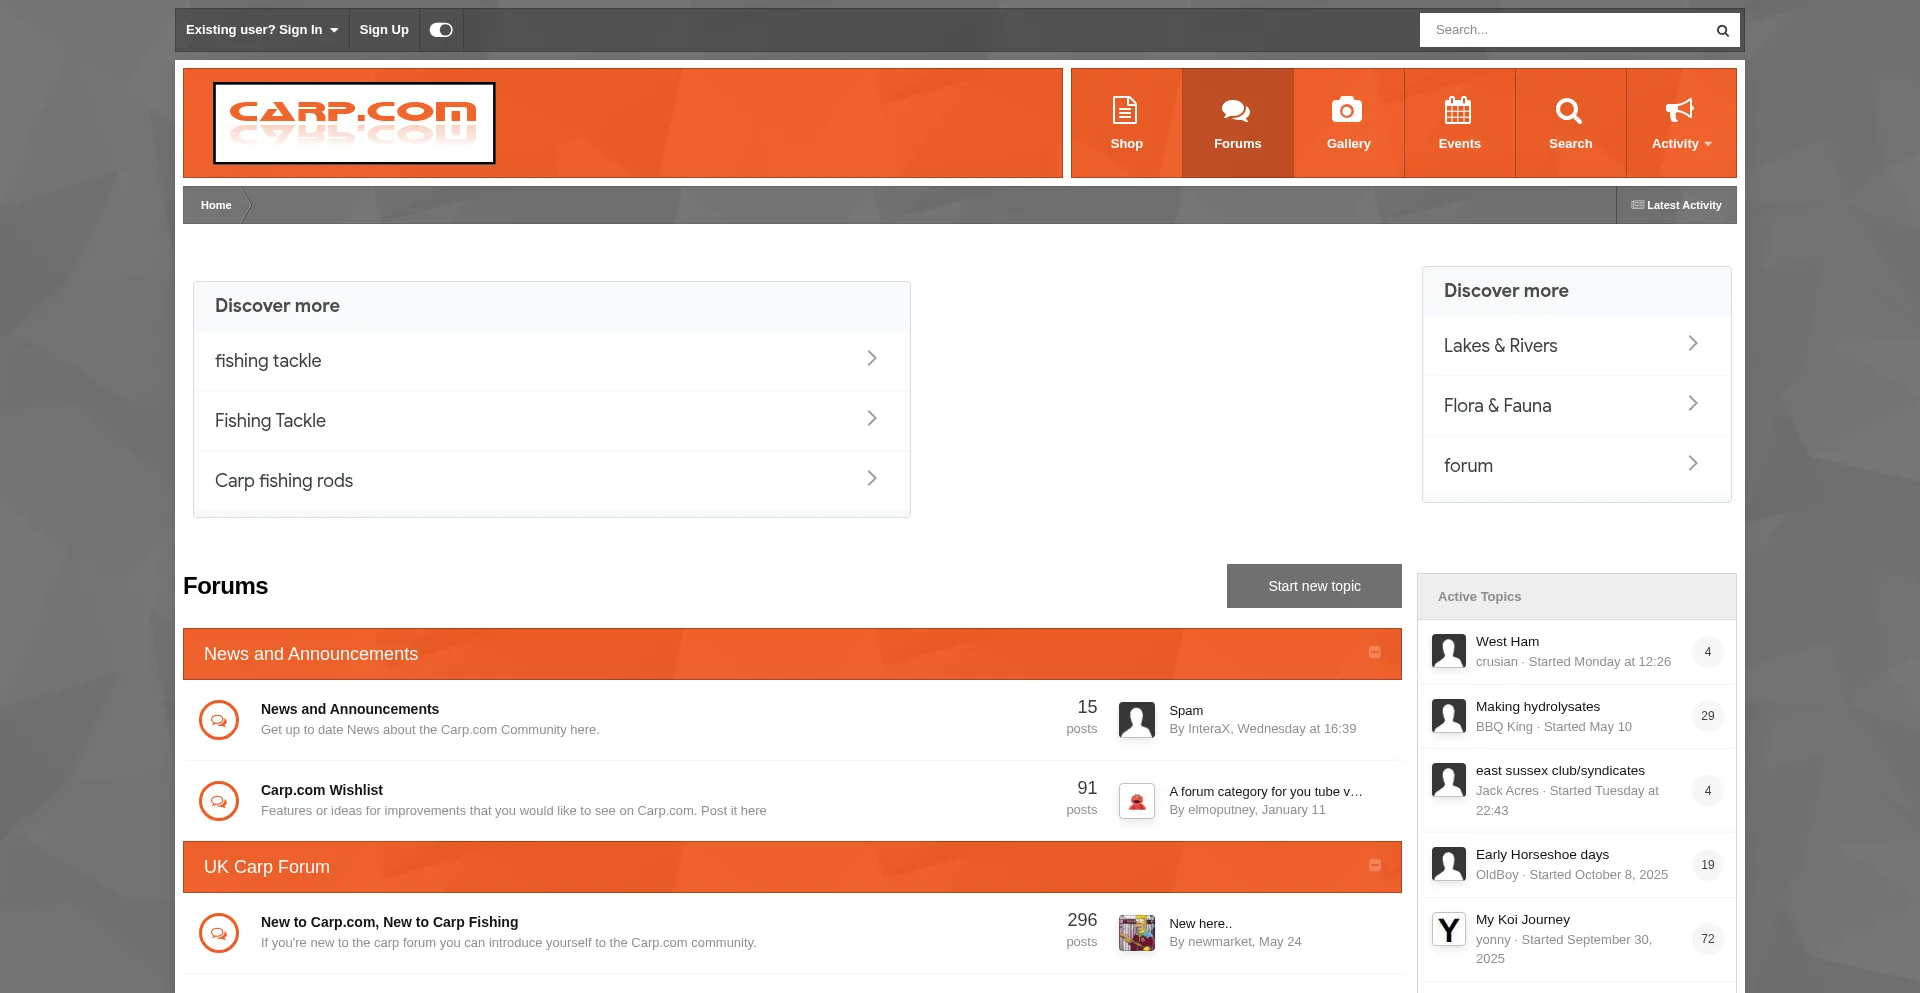Click the Start new topic button
The height and width of the screenshot is (993, 1920).
click(x=1314, y=586)
